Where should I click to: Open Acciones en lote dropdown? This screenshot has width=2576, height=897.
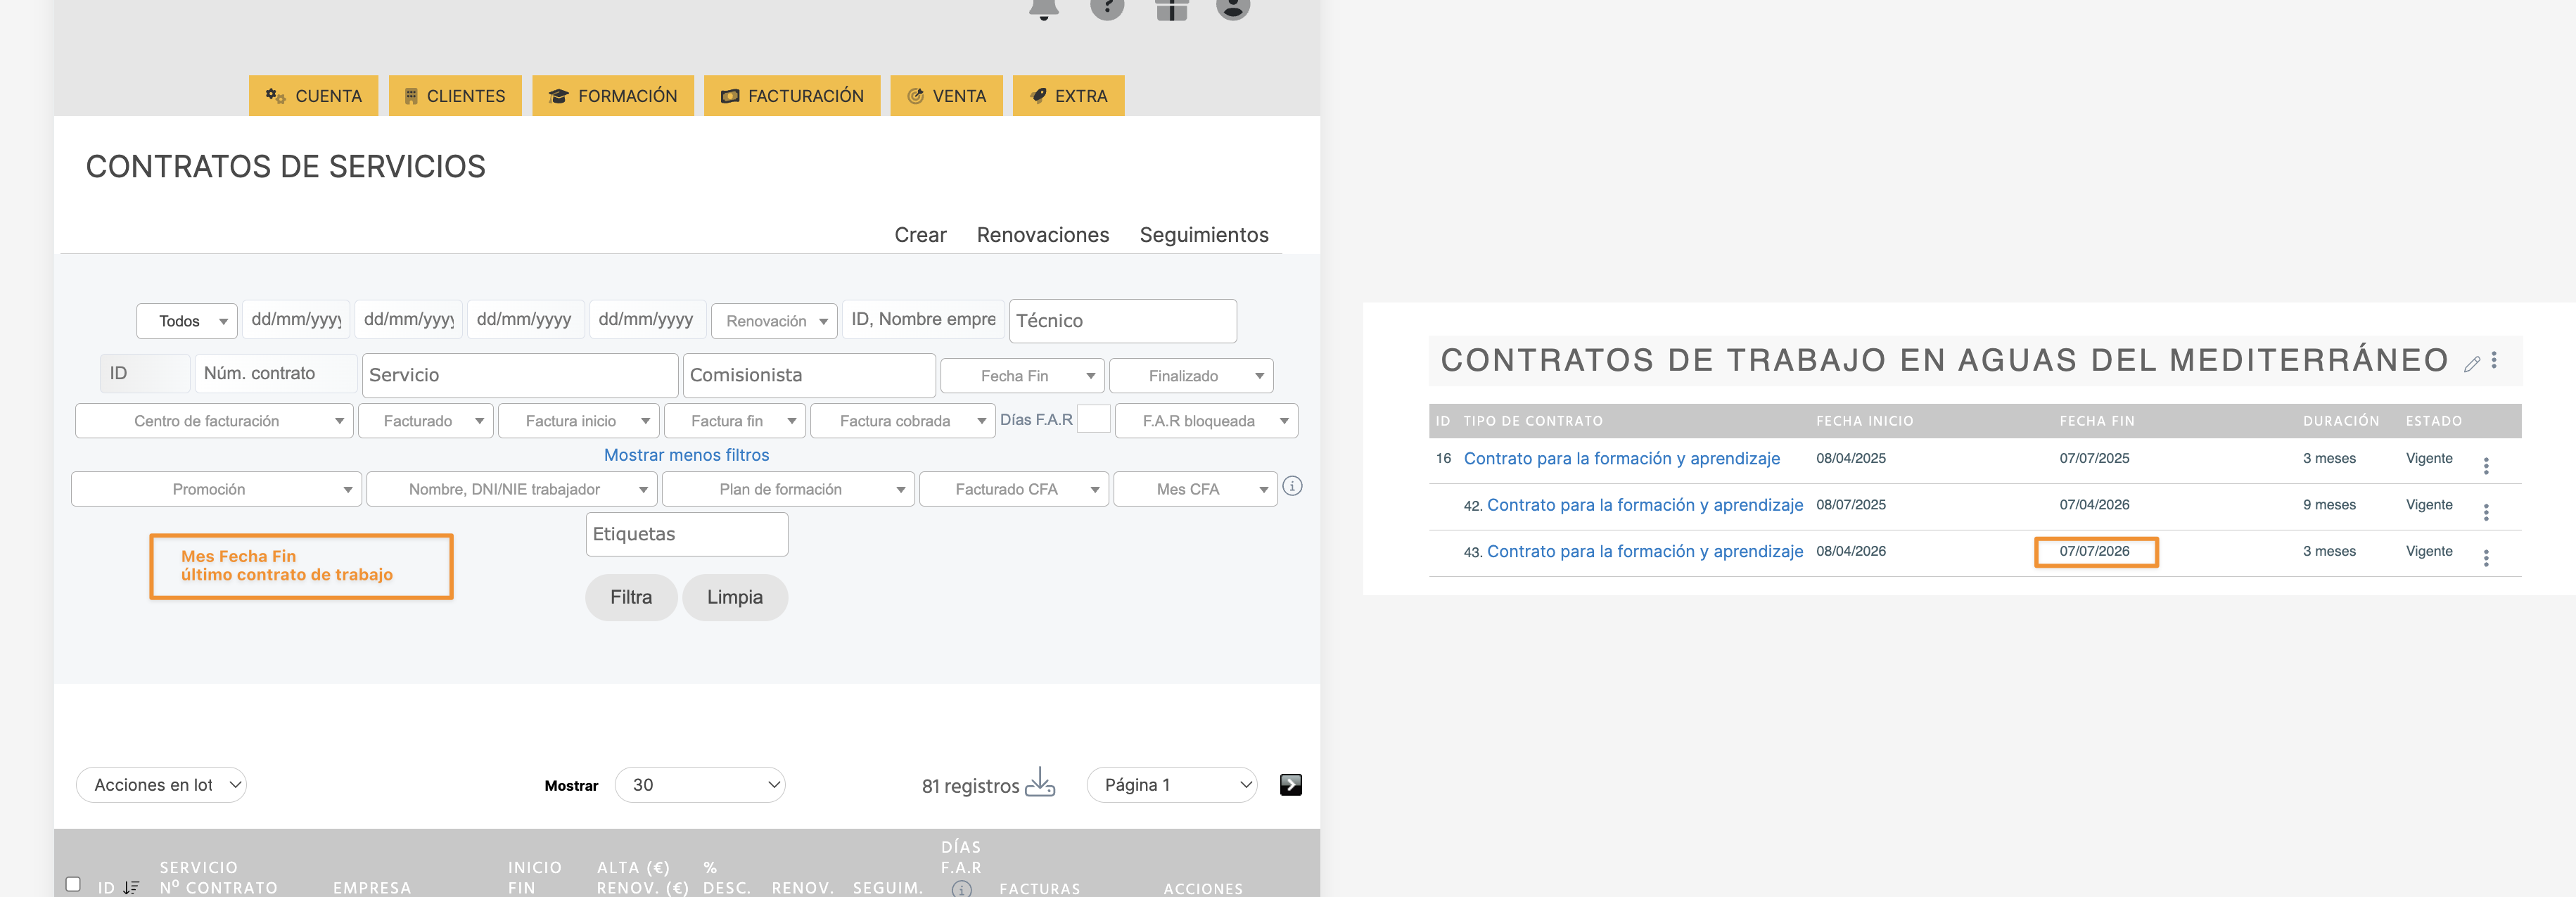(161, 785)
